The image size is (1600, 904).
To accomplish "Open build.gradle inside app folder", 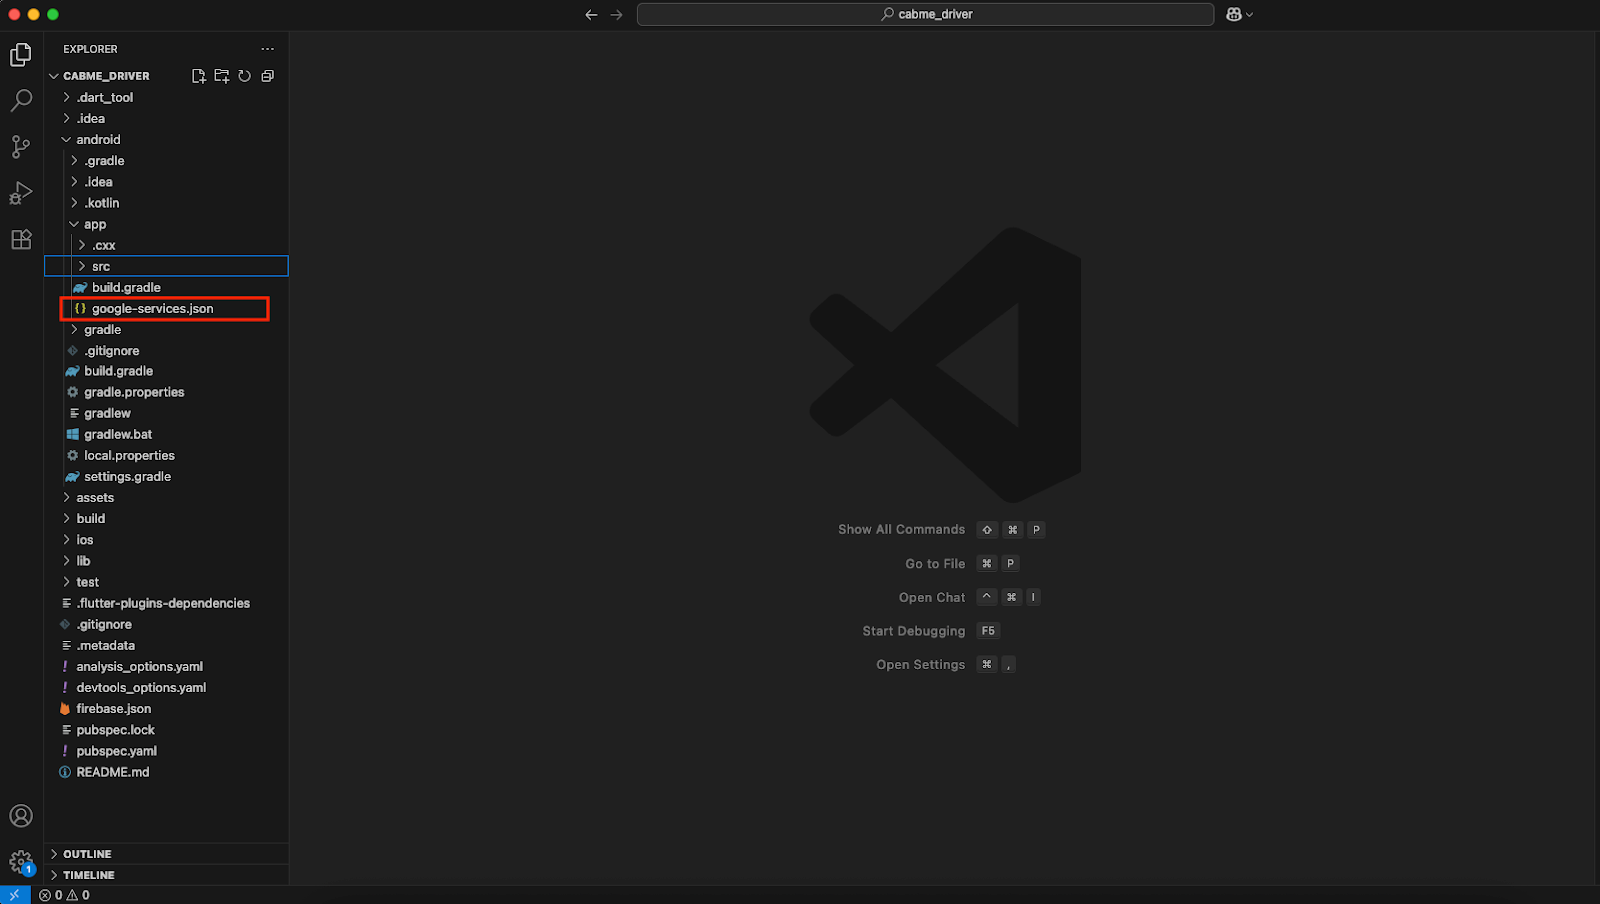I will 166,287.
